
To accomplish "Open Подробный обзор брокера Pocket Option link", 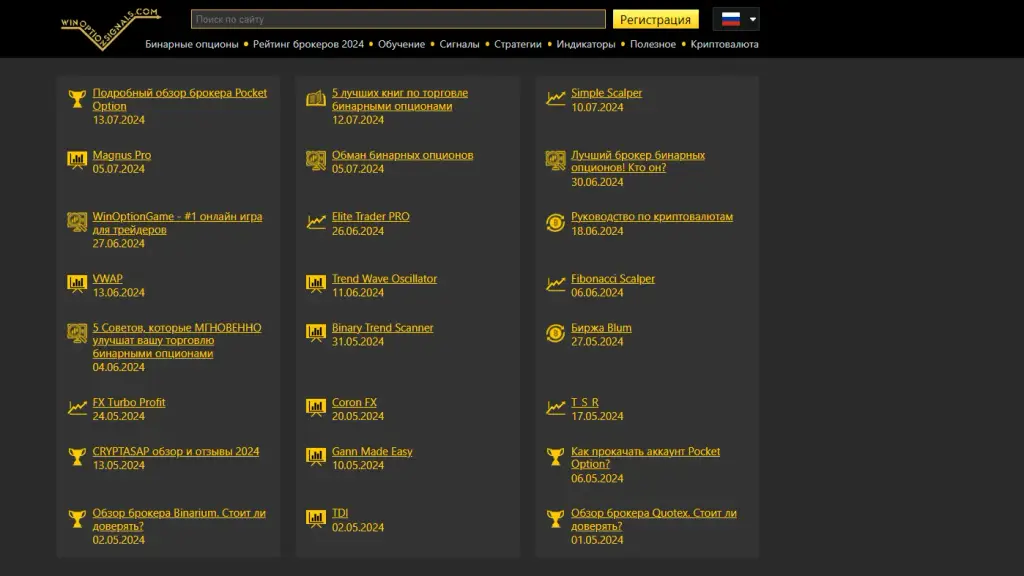I will 180,99.
